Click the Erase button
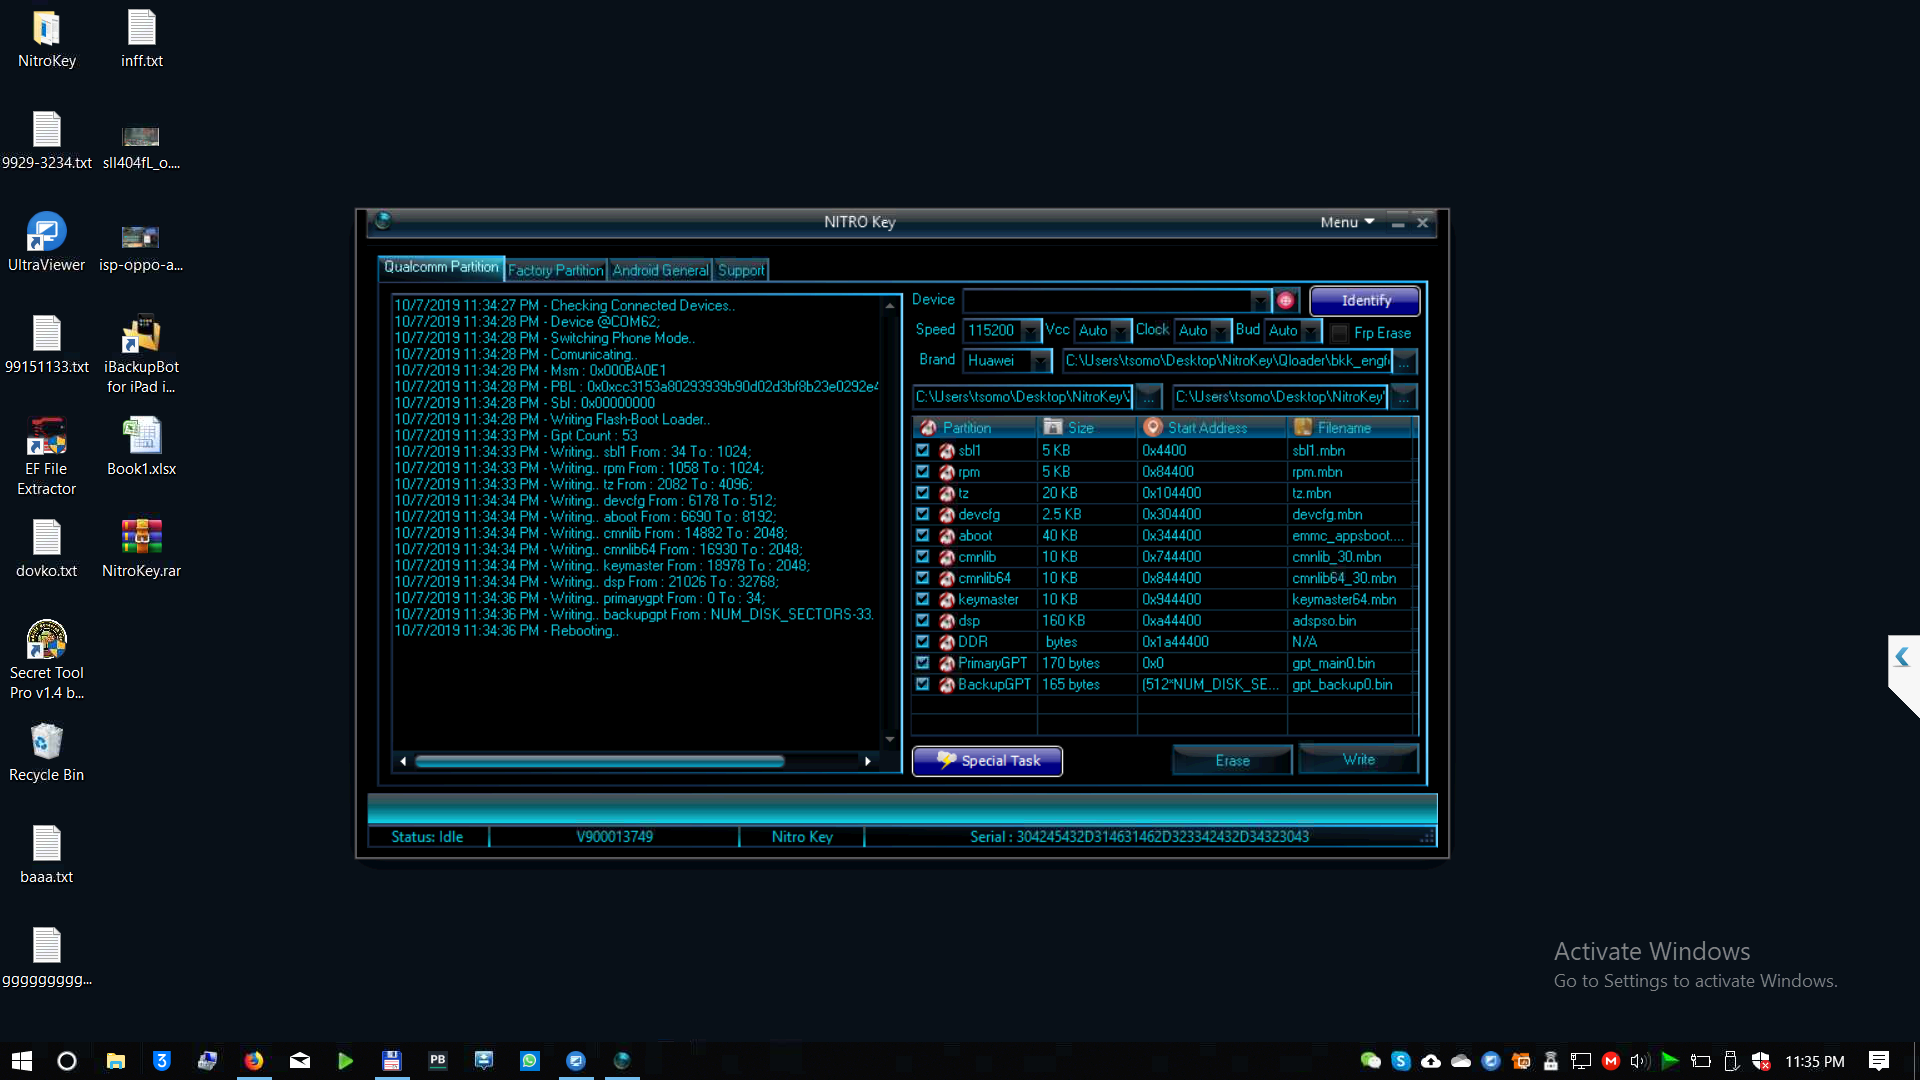This screenshot has width=1920, height=1080. point(1232,761)
